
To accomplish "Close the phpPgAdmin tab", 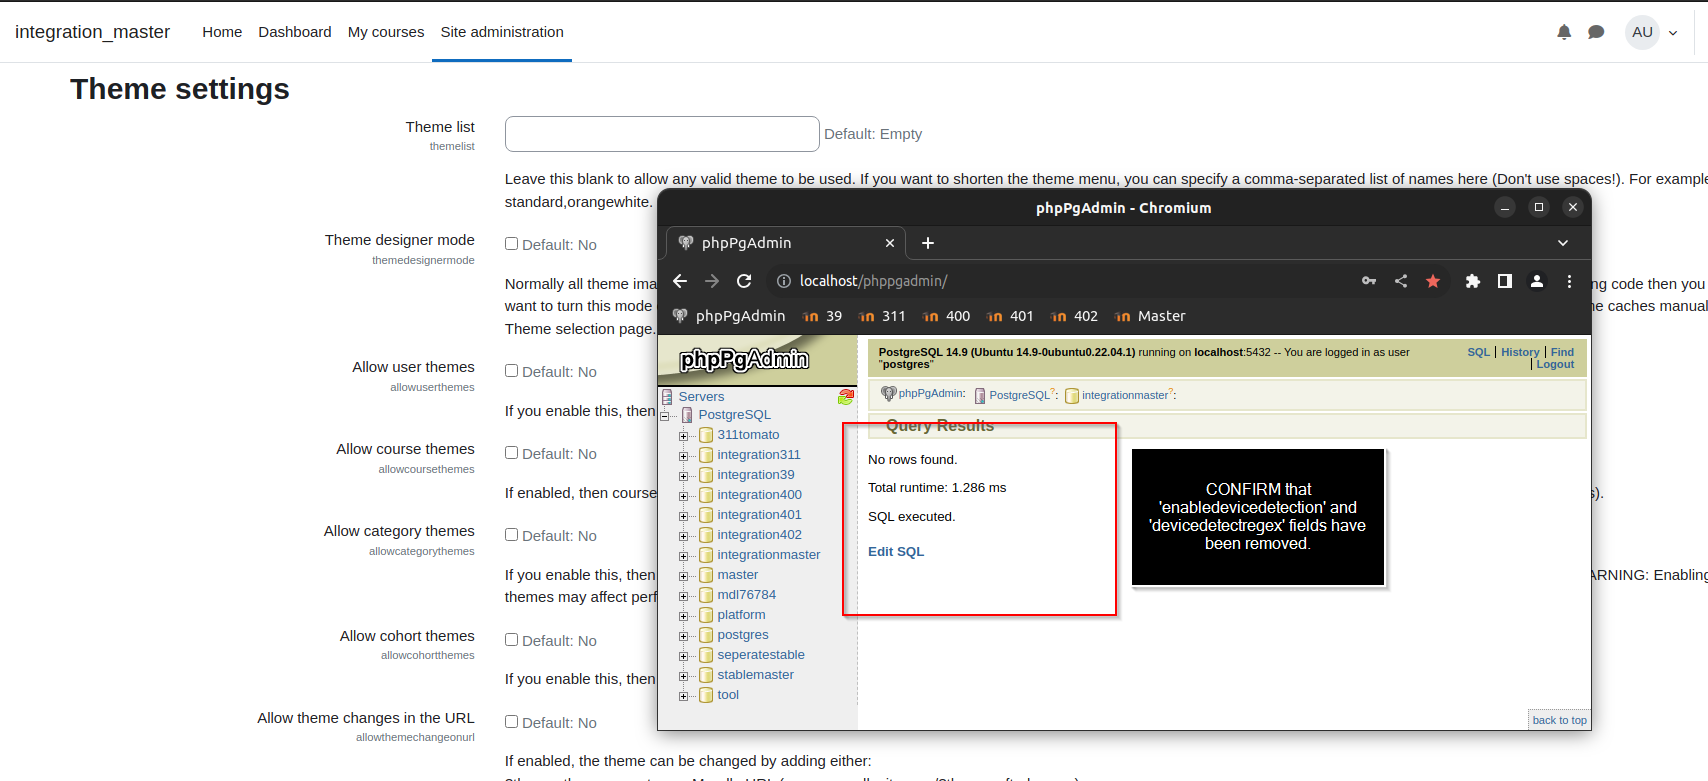I will (x=890, y=243).
